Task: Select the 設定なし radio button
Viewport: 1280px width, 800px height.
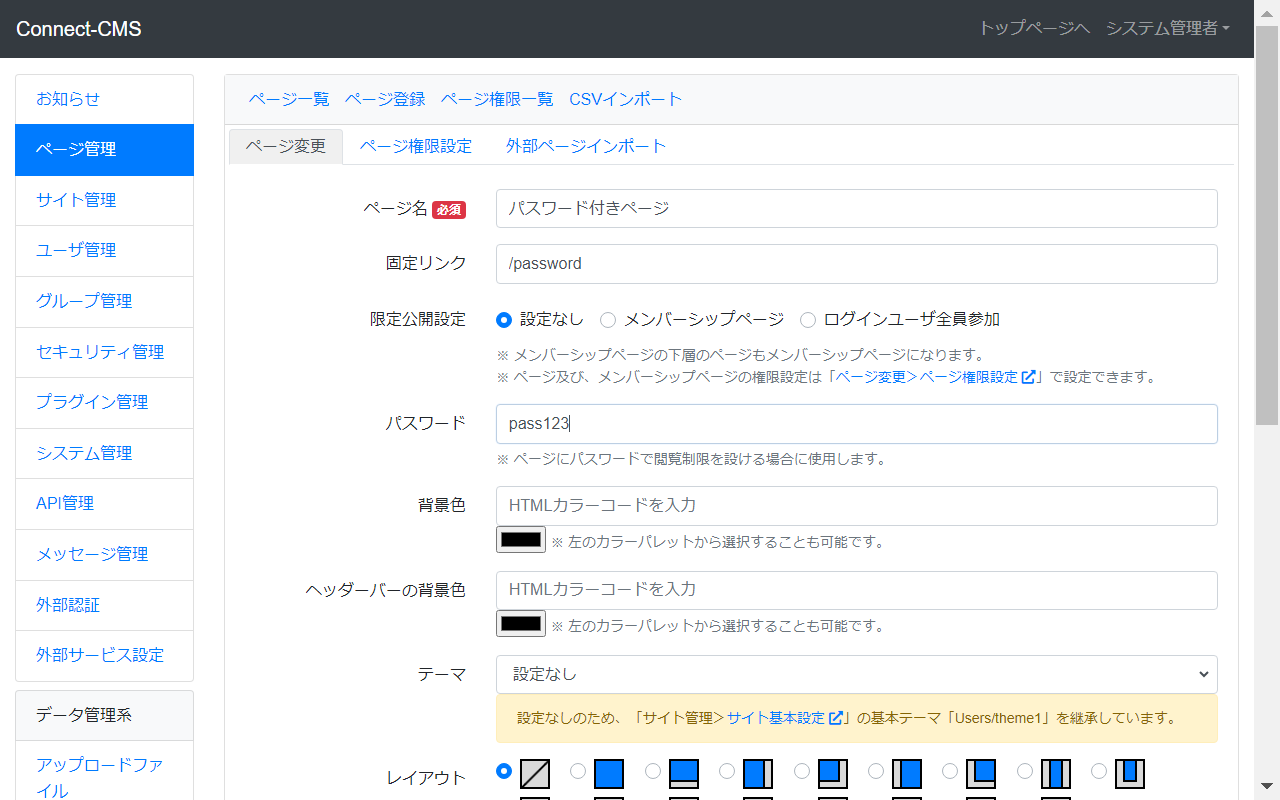Action: (504, 320)
